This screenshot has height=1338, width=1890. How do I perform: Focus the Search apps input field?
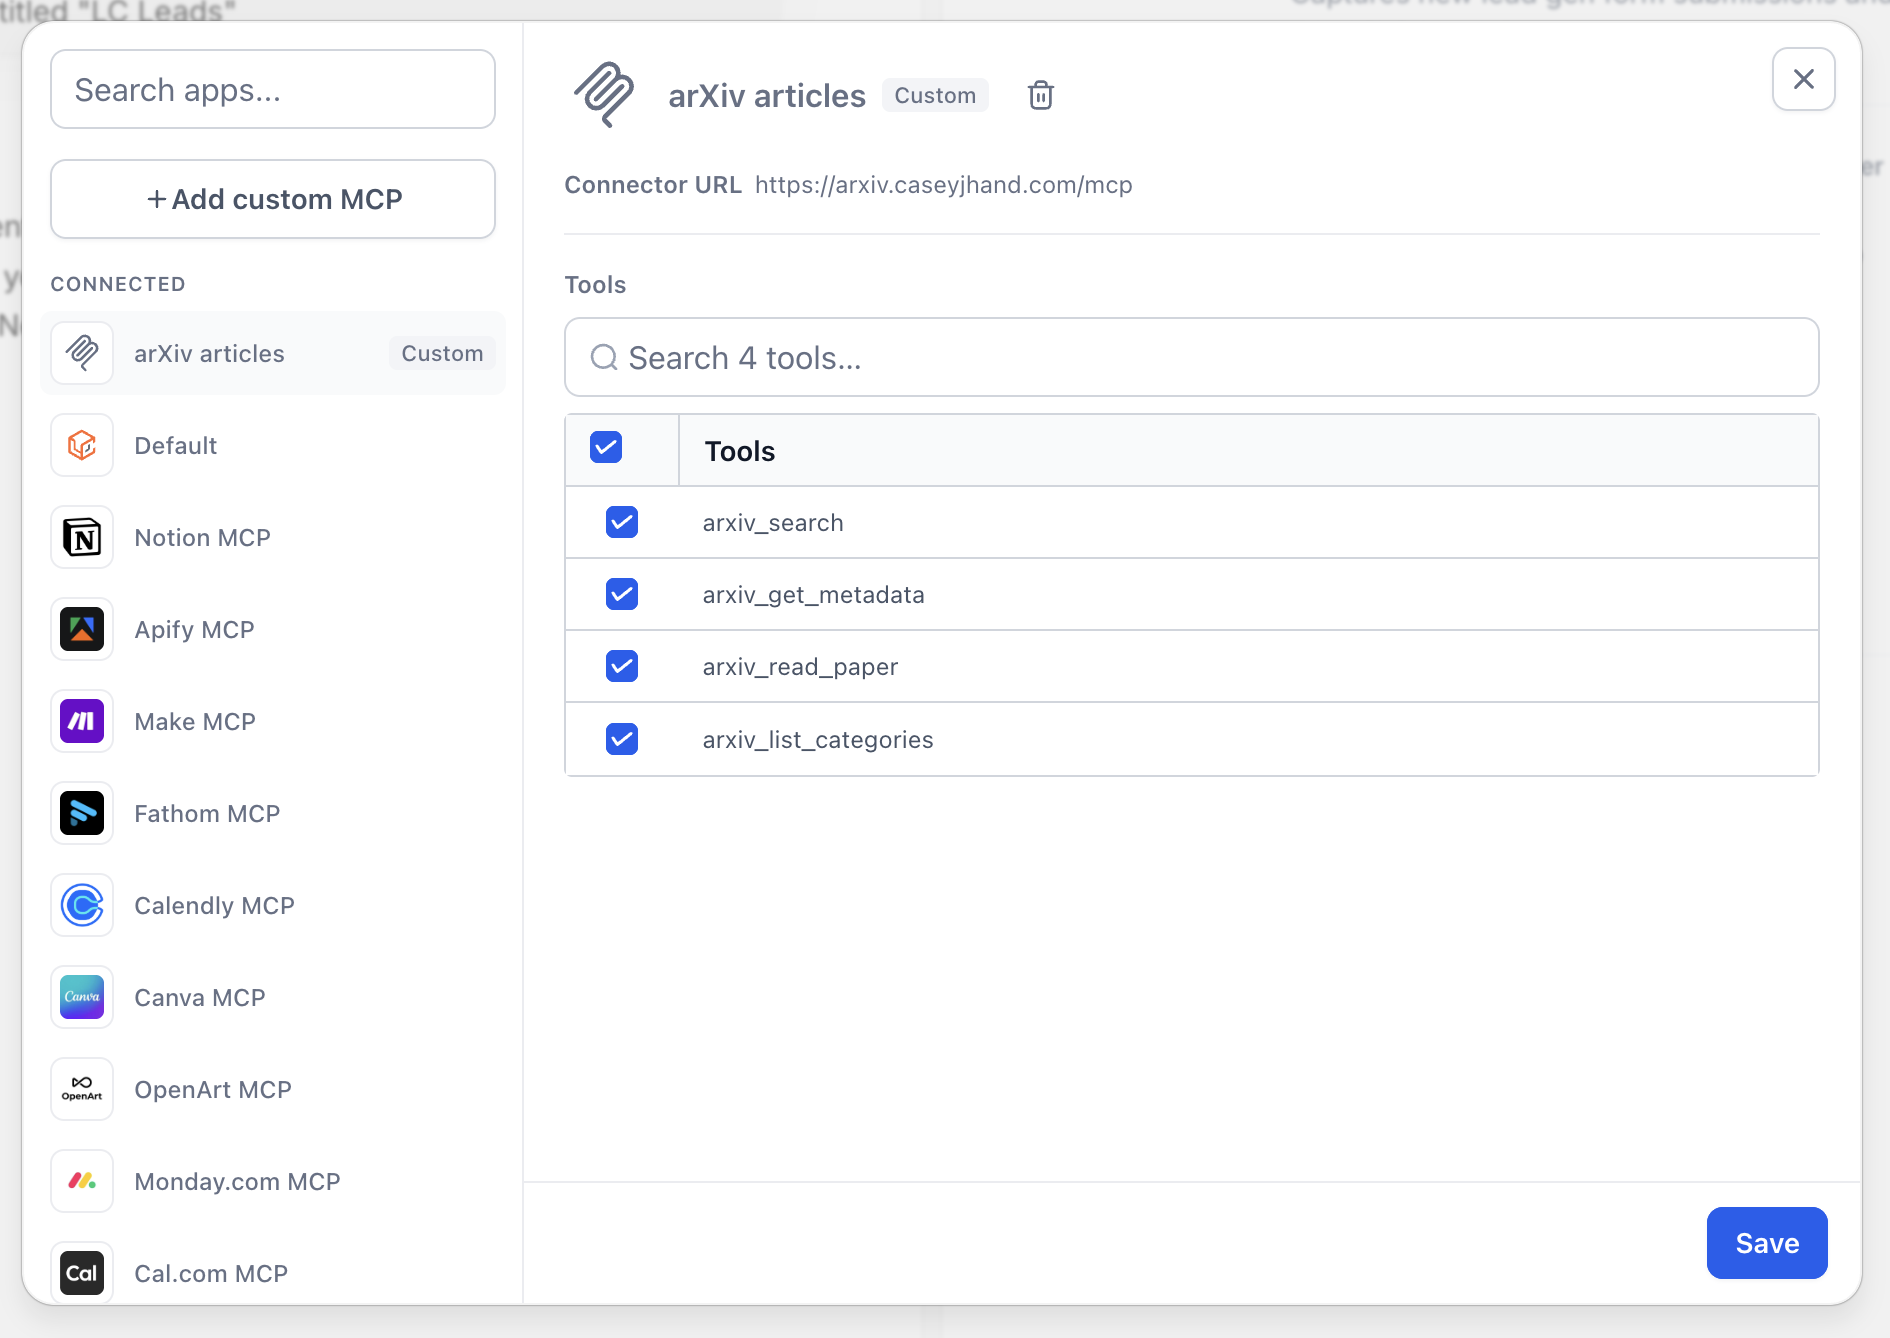tap(273, 89)
